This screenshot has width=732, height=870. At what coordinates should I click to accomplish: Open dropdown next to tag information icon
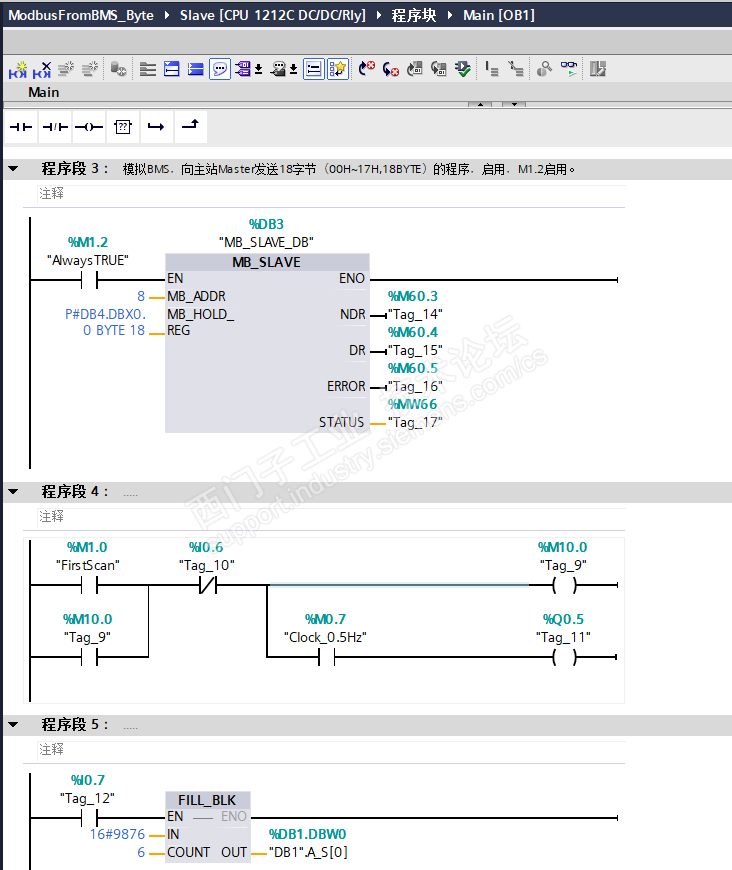pos(294,69)
